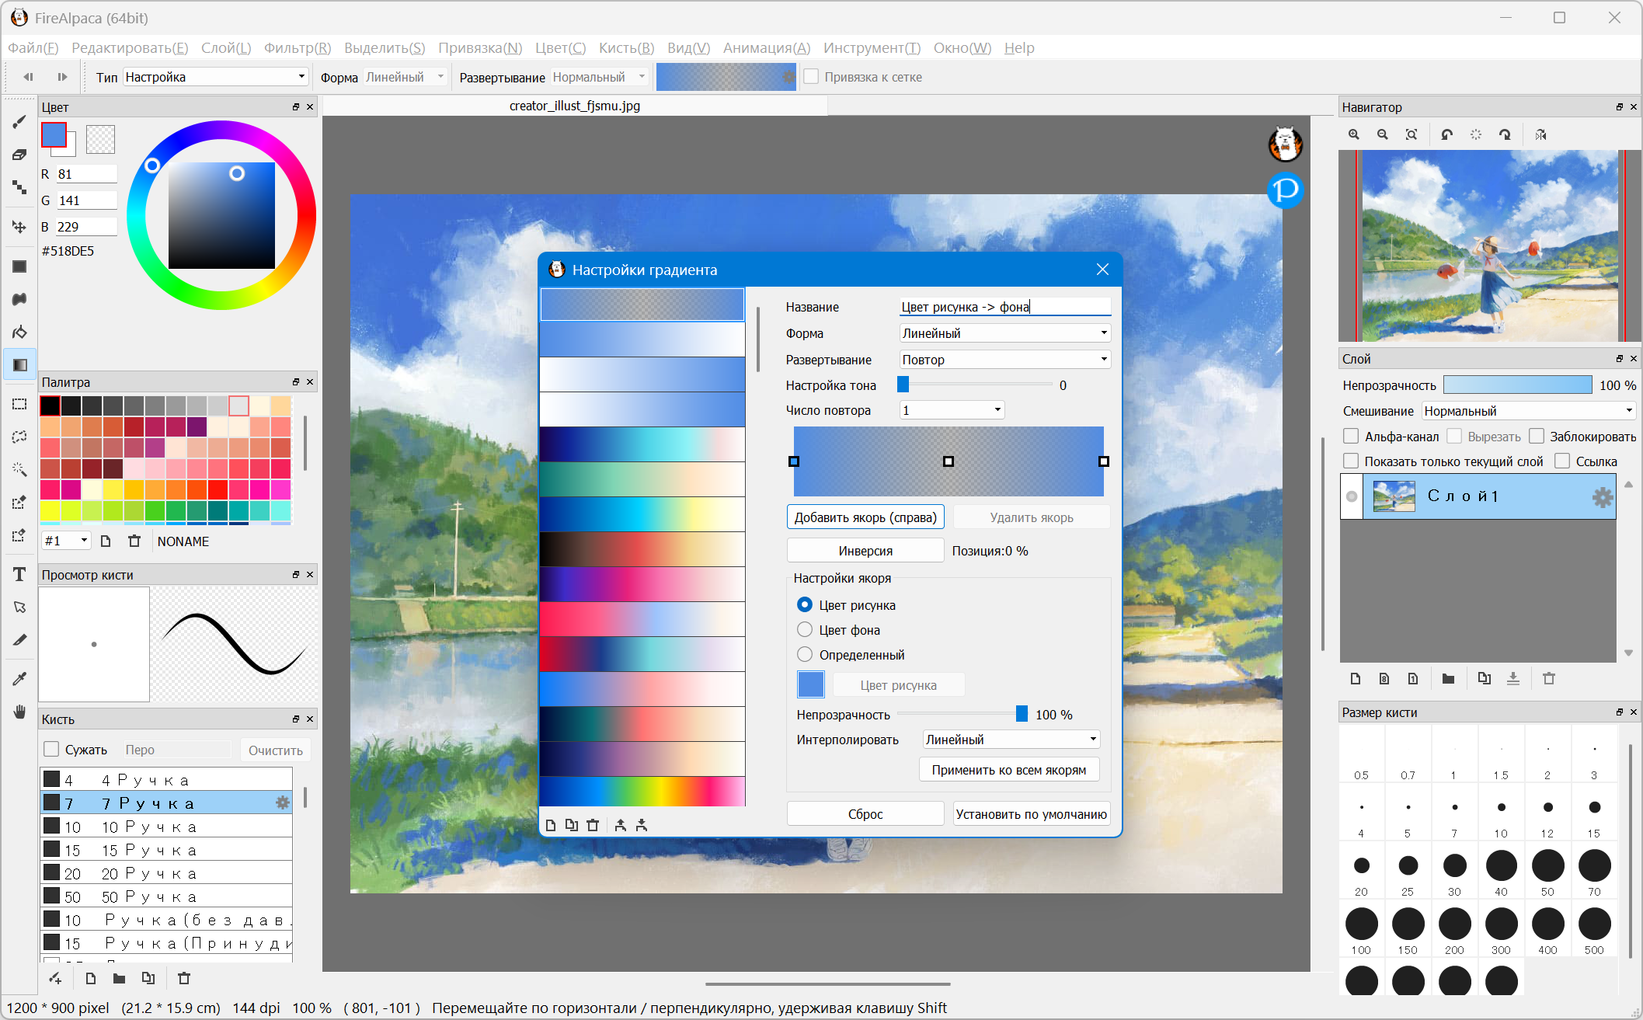This screenshot has width=1643, height=1020.
Task: Toggle the Альфа-канал checkbox
Action: 1351,436
